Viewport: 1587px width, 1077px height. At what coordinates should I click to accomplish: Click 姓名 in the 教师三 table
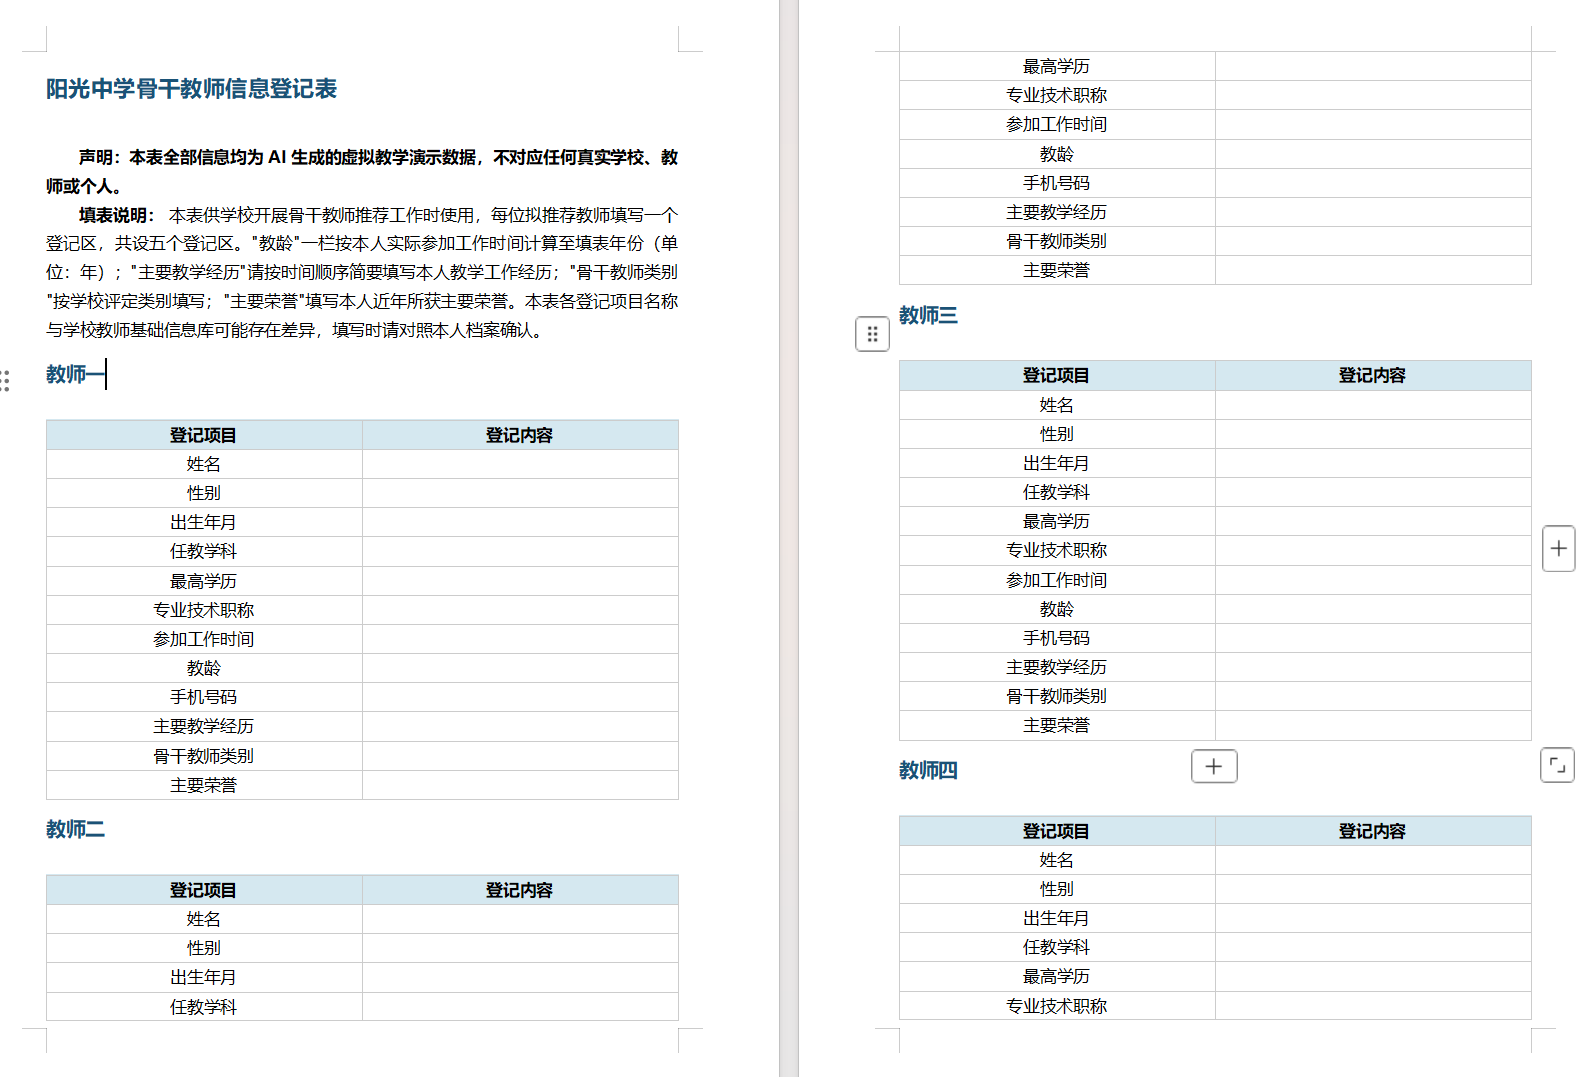click(1056, 405)
